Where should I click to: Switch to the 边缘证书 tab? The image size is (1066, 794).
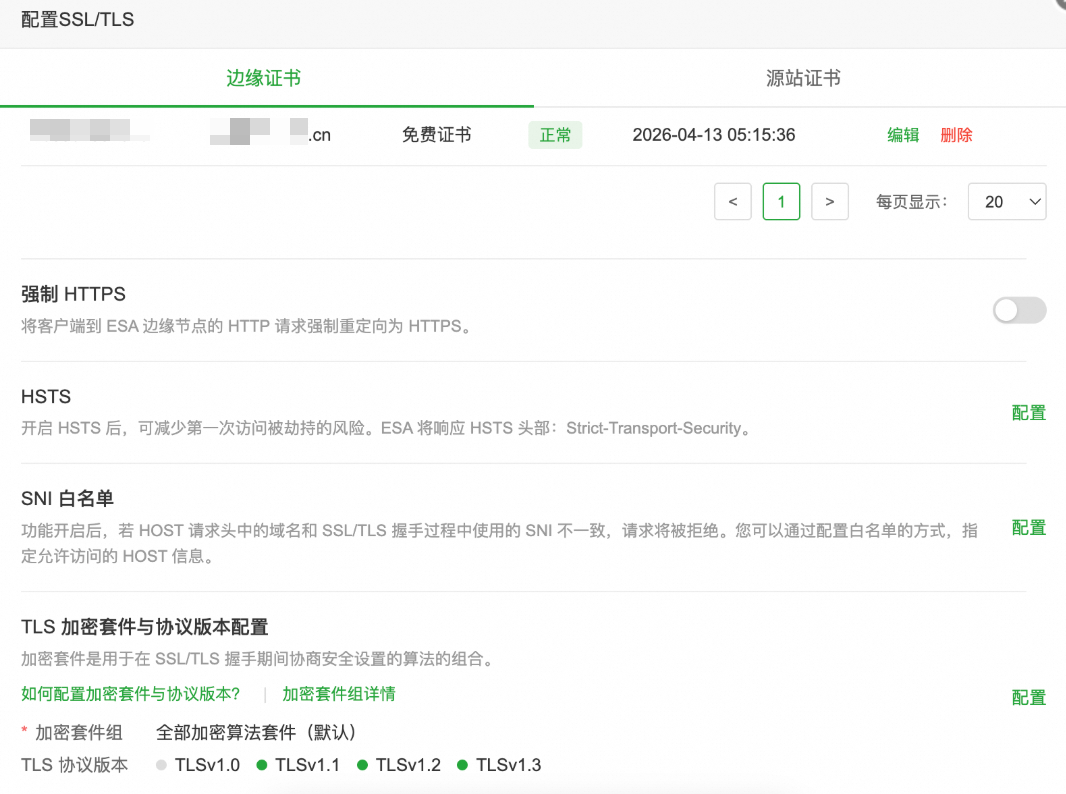tap(264, 78)
